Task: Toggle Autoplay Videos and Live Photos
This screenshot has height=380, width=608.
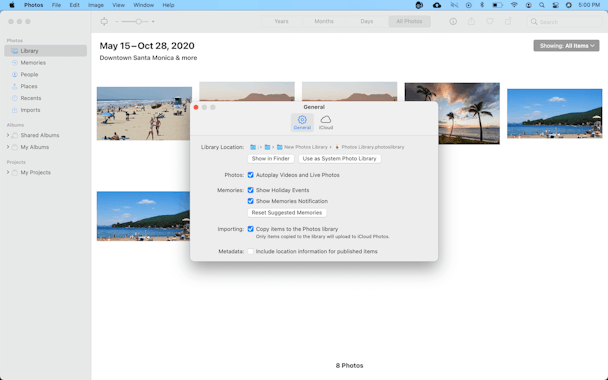Action: [x=250, y=175]
